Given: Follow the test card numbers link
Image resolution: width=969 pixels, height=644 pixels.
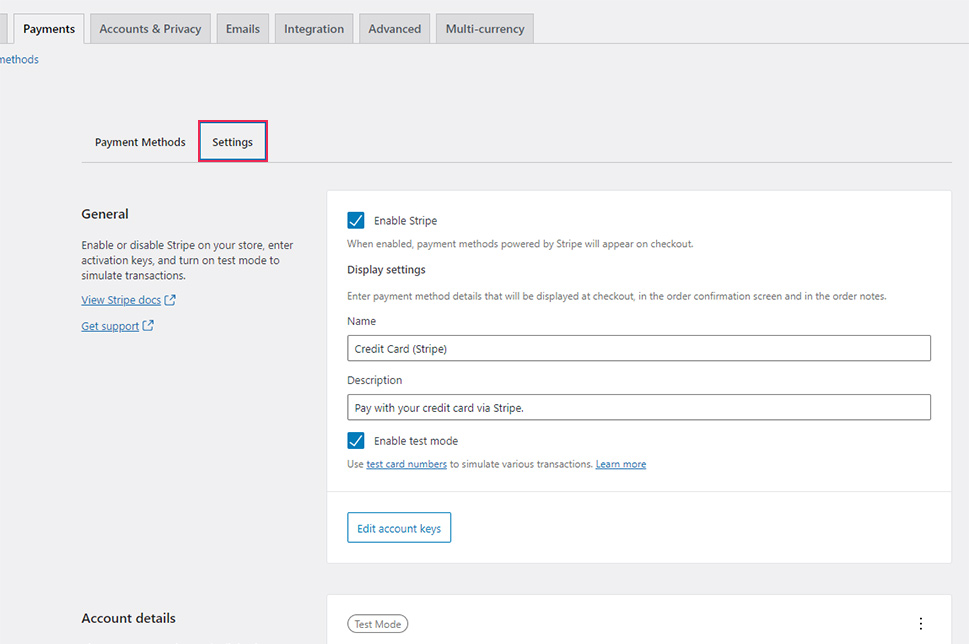Looking at the screenshot, I should 407,464.
